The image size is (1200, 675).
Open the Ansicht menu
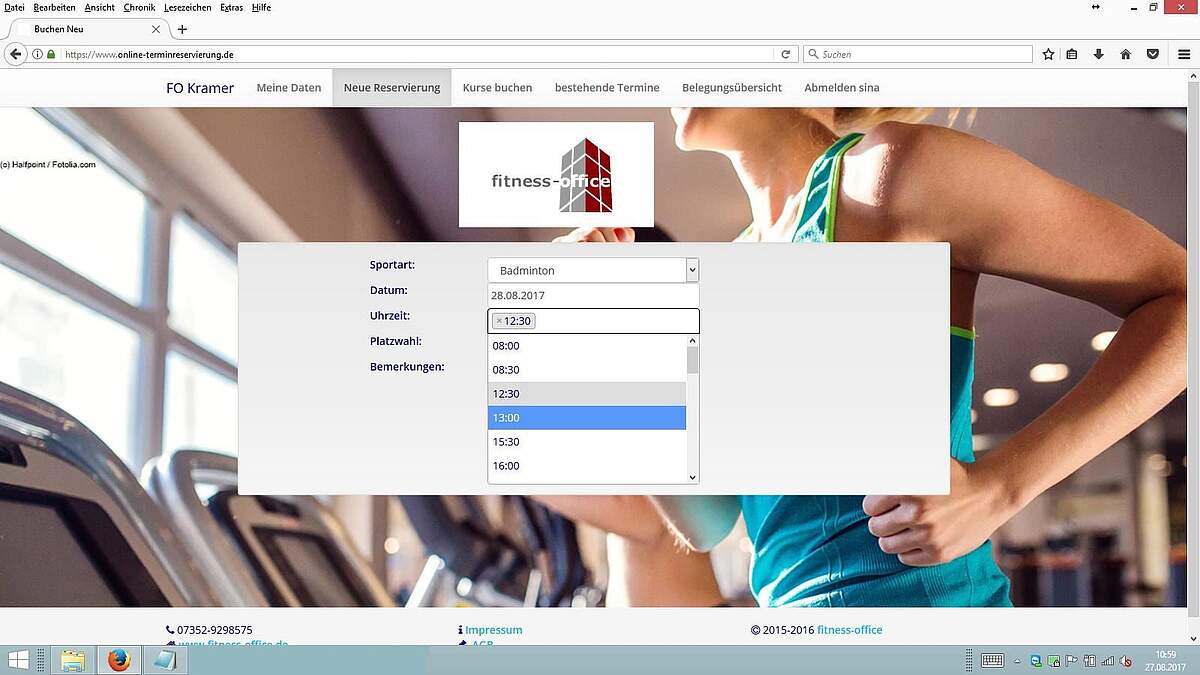click(x=100, y=7)
